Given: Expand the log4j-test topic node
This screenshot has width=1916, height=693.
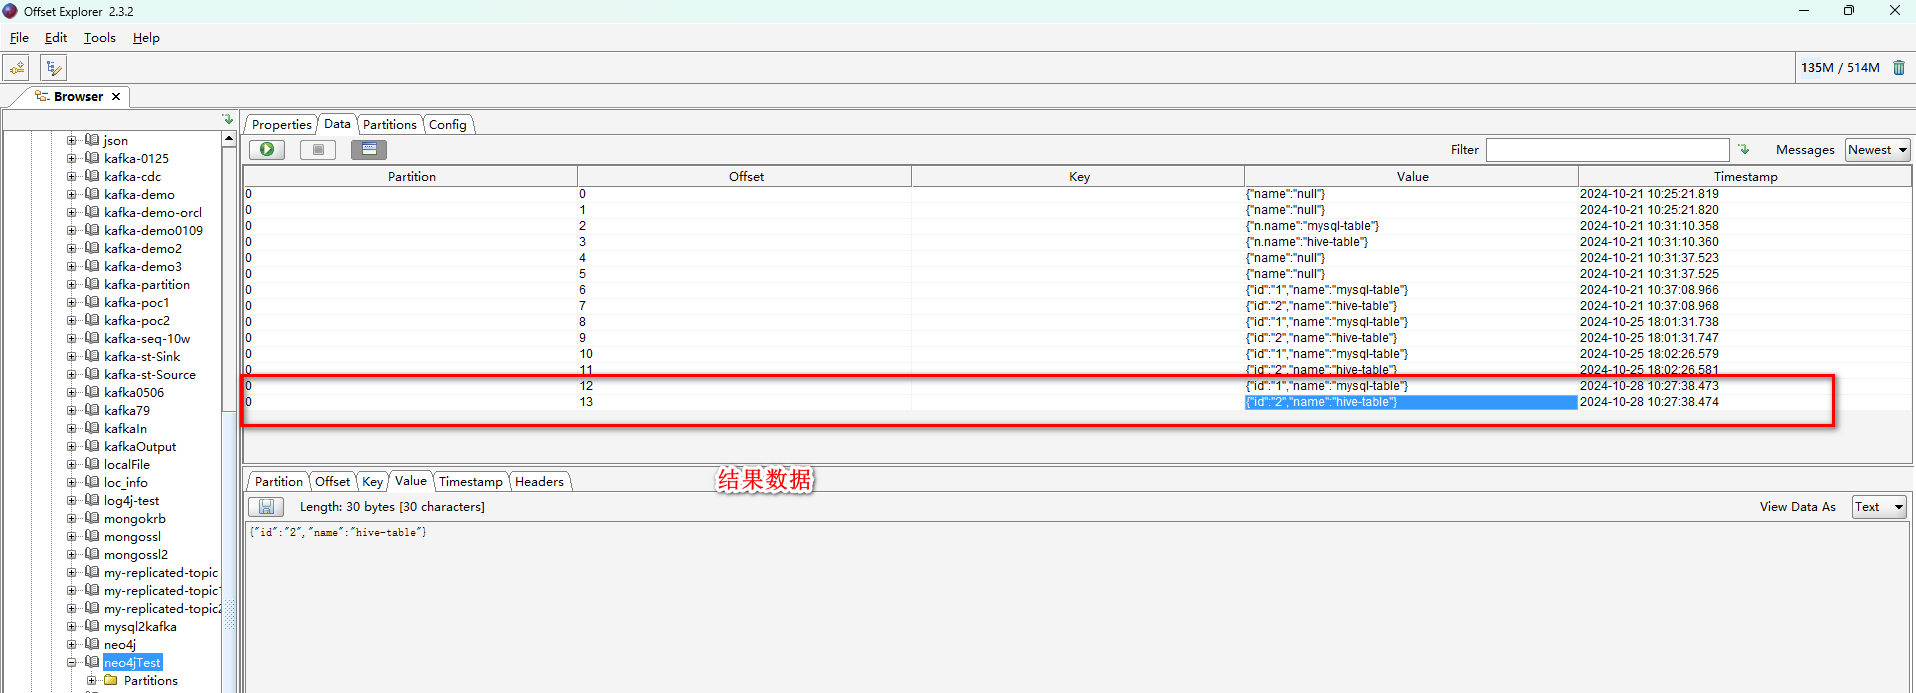Looking at the screenshot, I should [72, 500].
